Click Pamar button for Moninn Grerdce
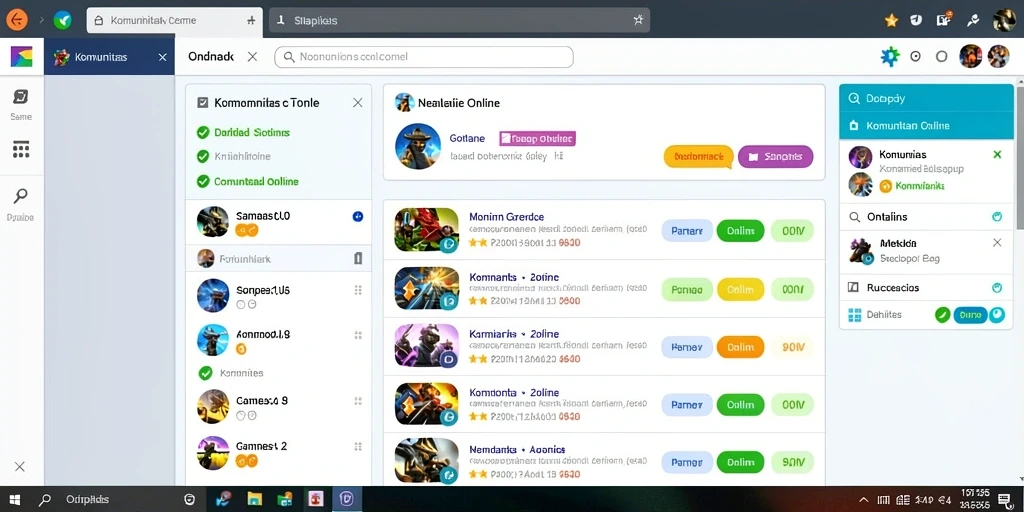The height and width of the screenshot is (512, 1024). click(687, 231)
